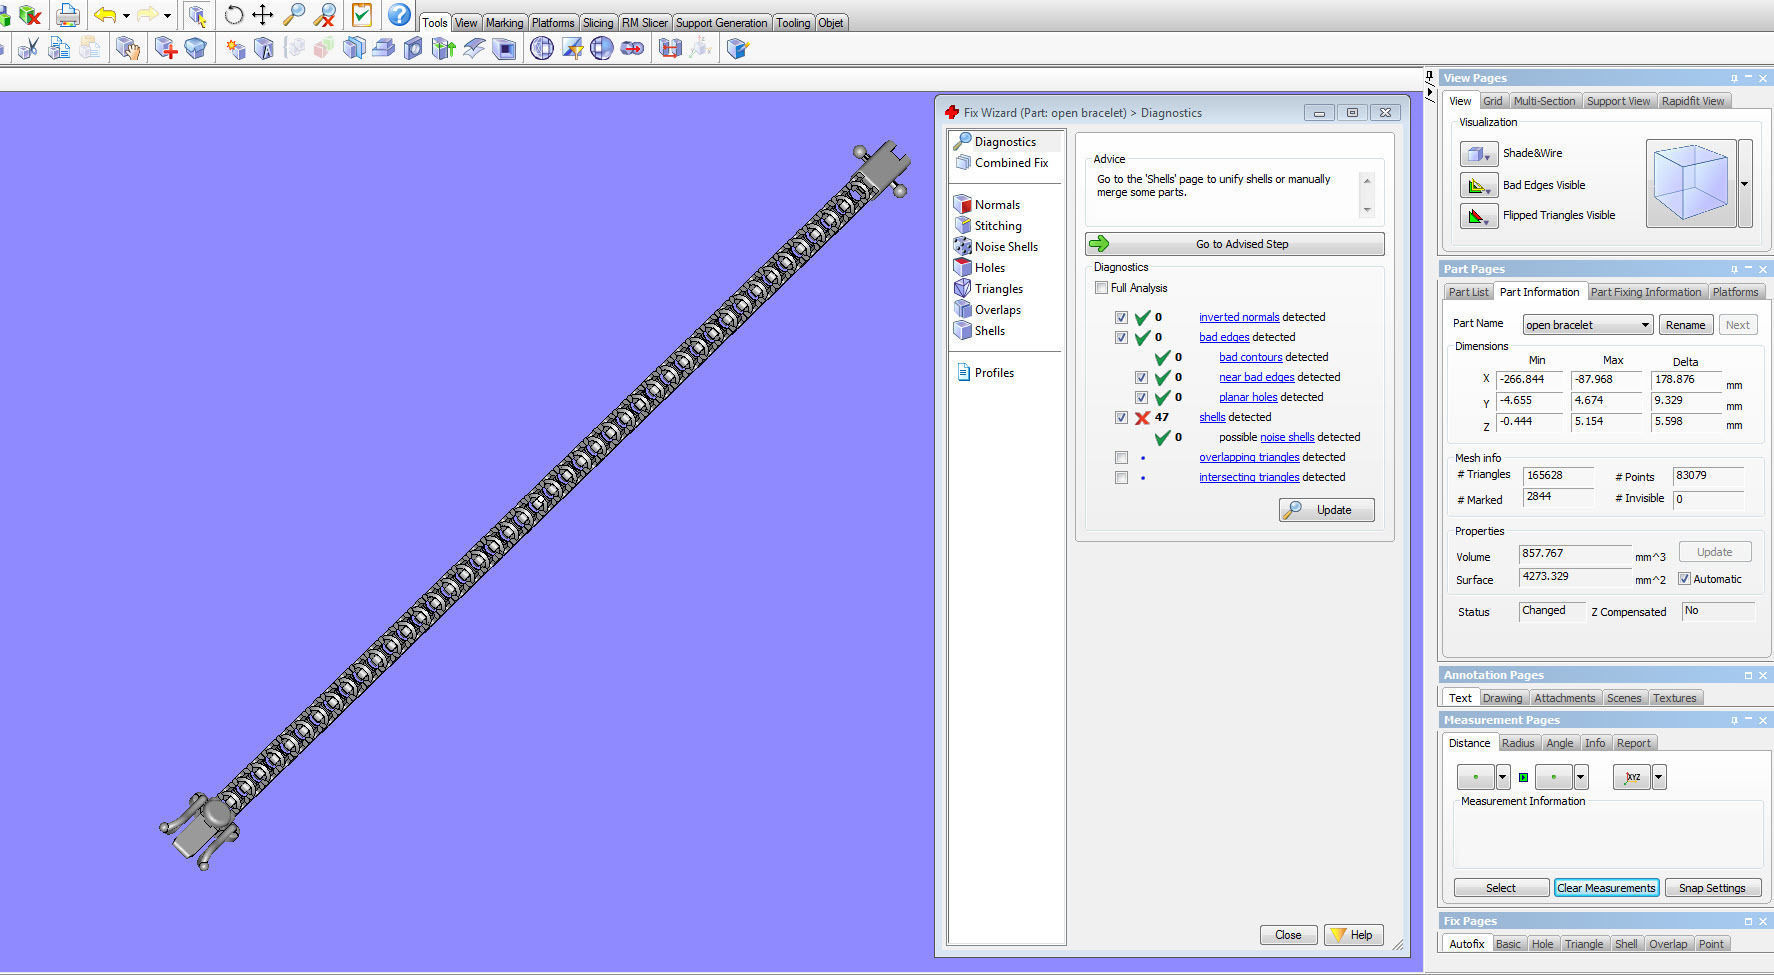Open the Shade&Wire shading mode dropdown
This screenshot has width=1774, height=975.
pos(1479,154)
